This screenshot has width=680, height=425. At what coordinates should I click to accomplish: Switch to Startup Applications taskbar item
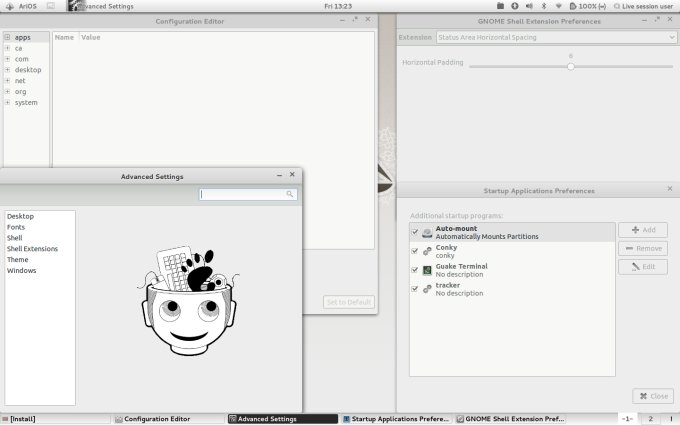396,419
